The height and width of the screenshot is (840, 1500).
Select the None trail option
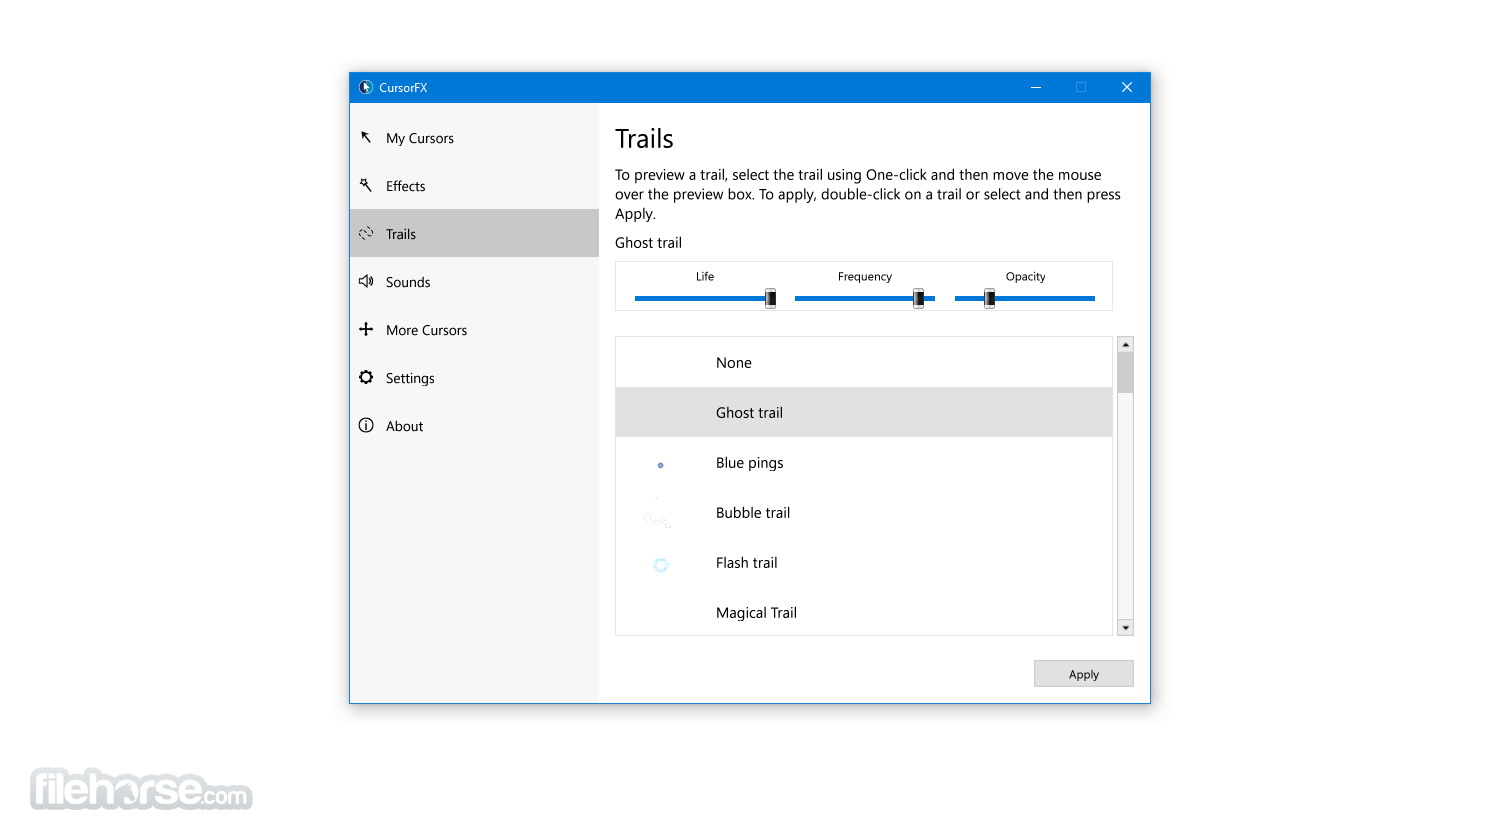click(864, 362)
